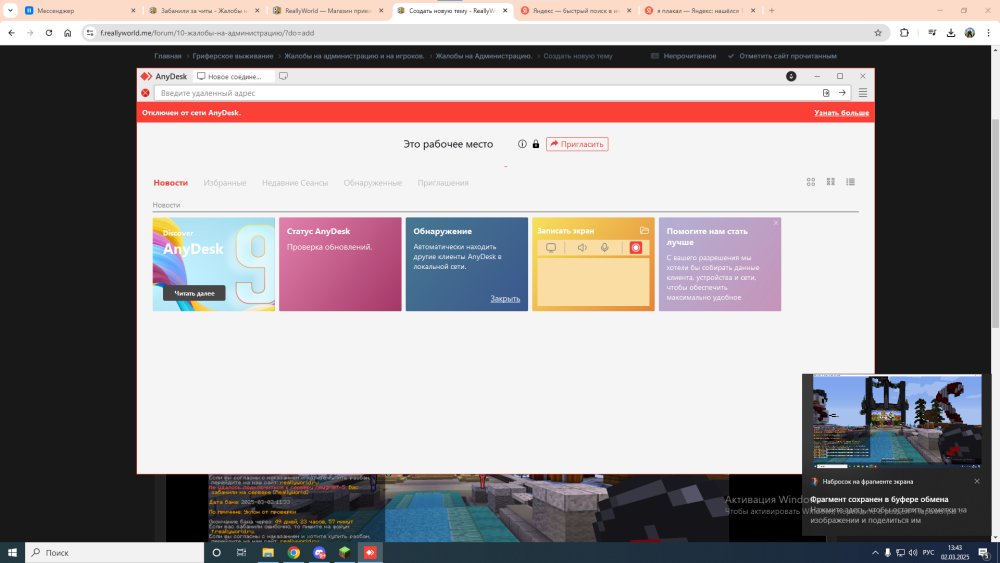Select the 'Избранные' tab in AnyDesk
Viewport: 1000px width, 563px height.
(224, 182)
